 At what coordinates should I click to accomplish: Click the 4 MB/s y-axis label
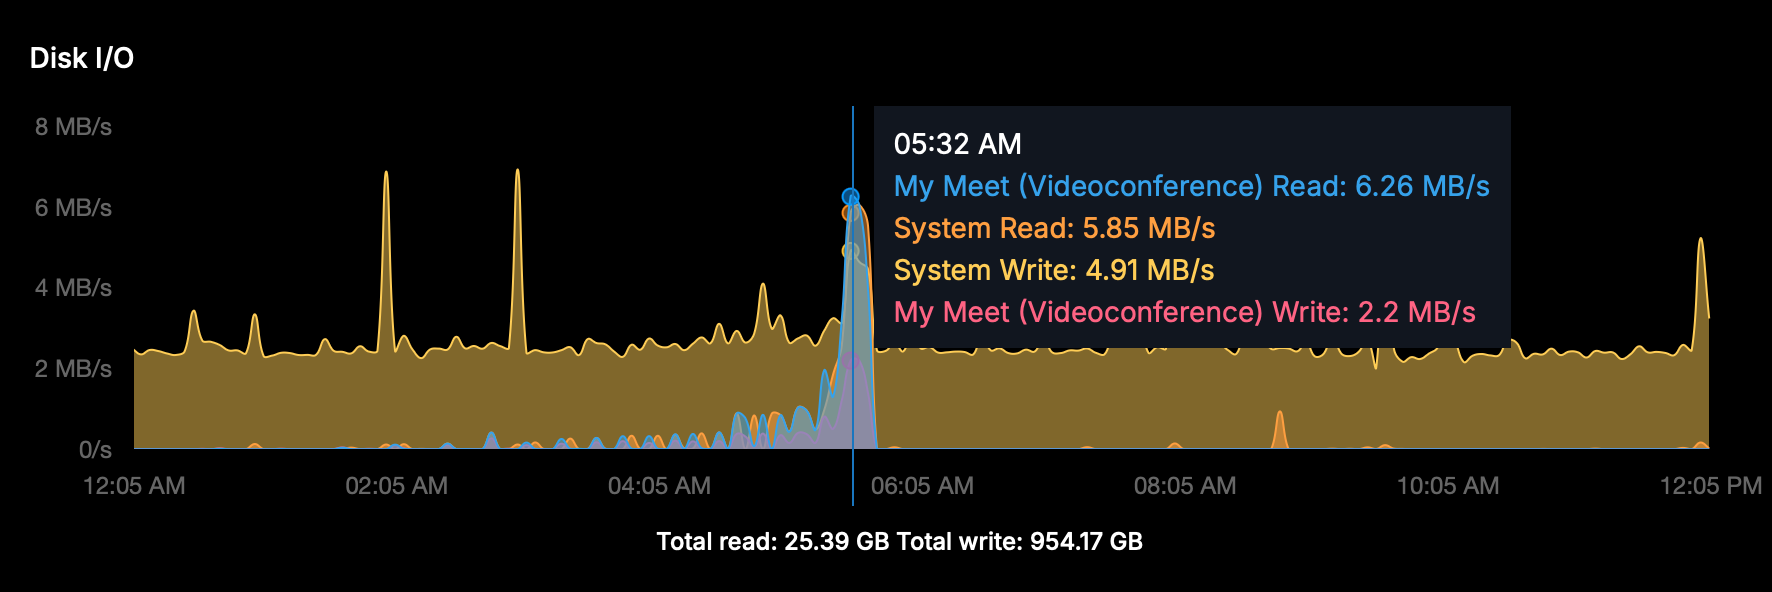(x=73, y=288)
